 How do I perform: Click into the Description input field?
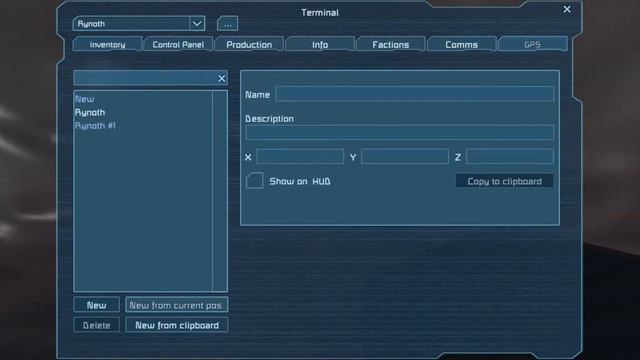[x=400, y=133]
